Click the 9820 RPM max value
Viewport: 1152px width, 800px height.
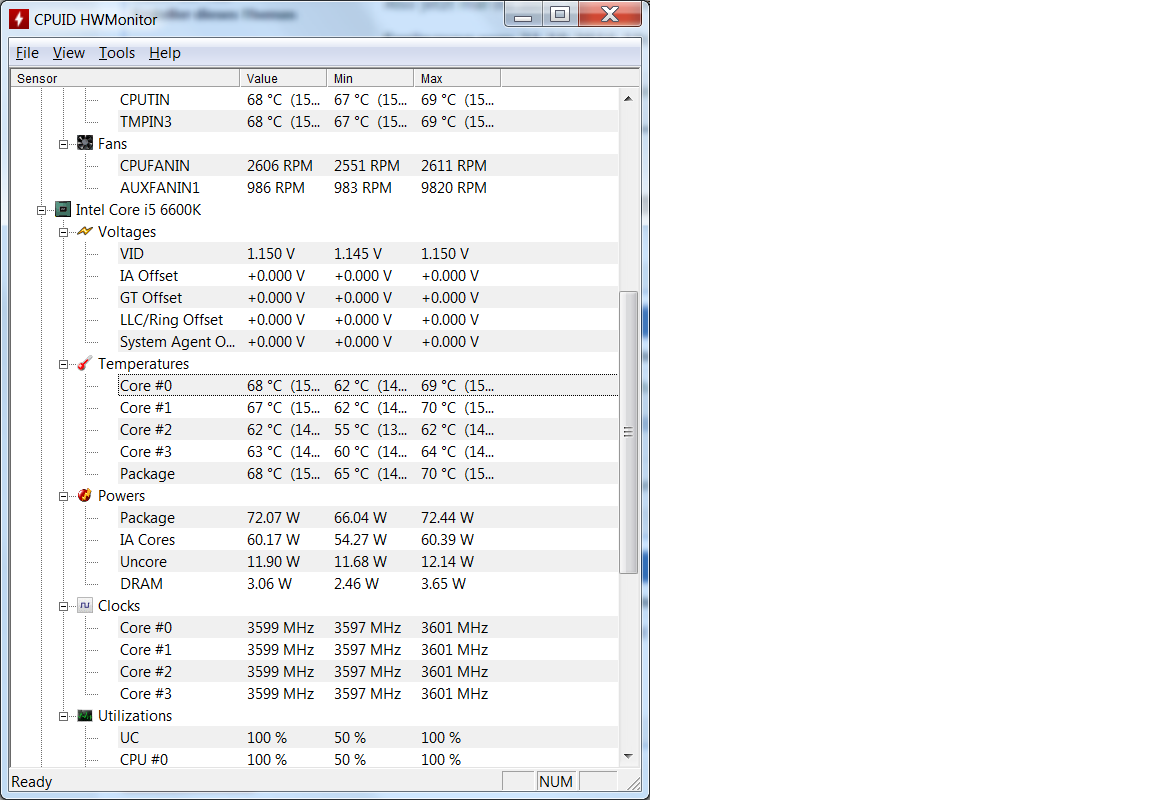coord(454,188)
